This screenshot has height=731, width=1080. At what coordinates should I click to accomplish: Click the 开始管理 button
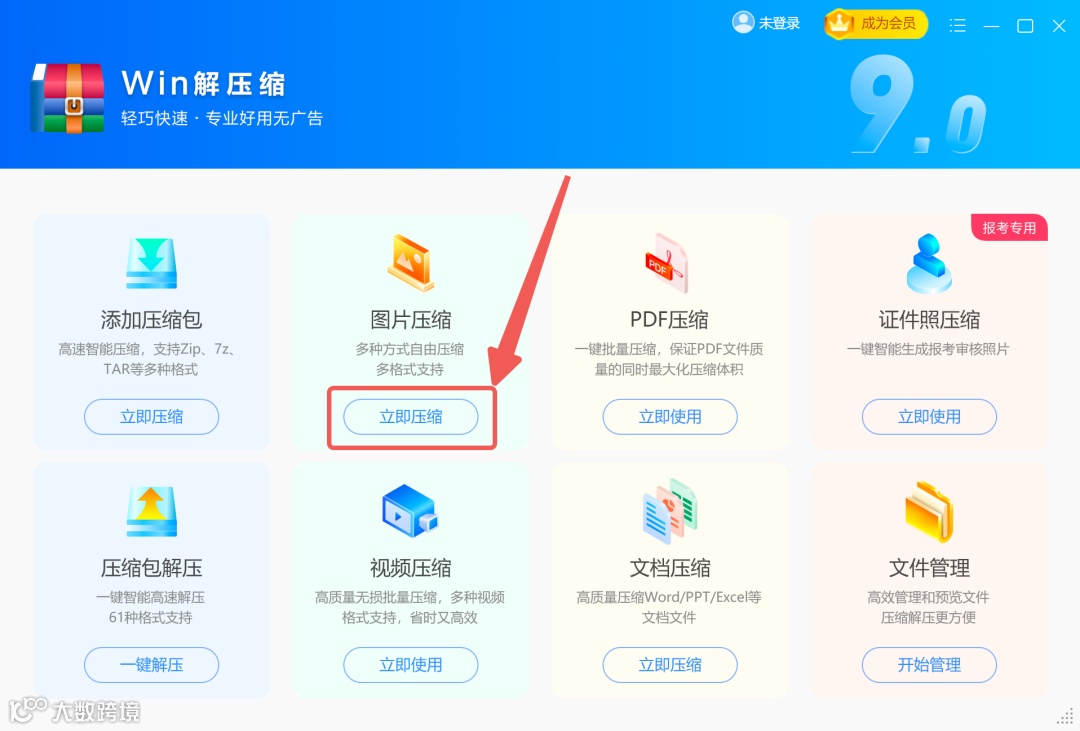tap(929, 665)
